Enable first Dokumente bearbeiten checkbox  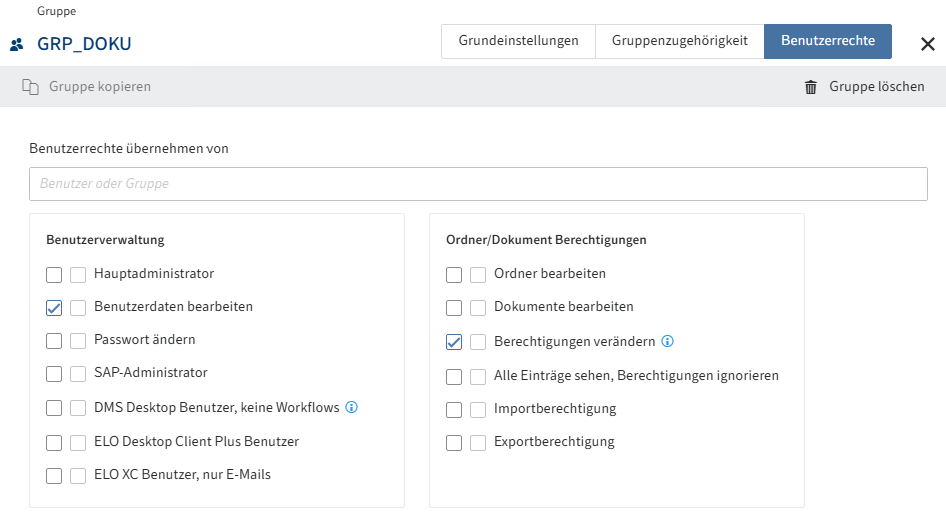(x=454, y=308)
